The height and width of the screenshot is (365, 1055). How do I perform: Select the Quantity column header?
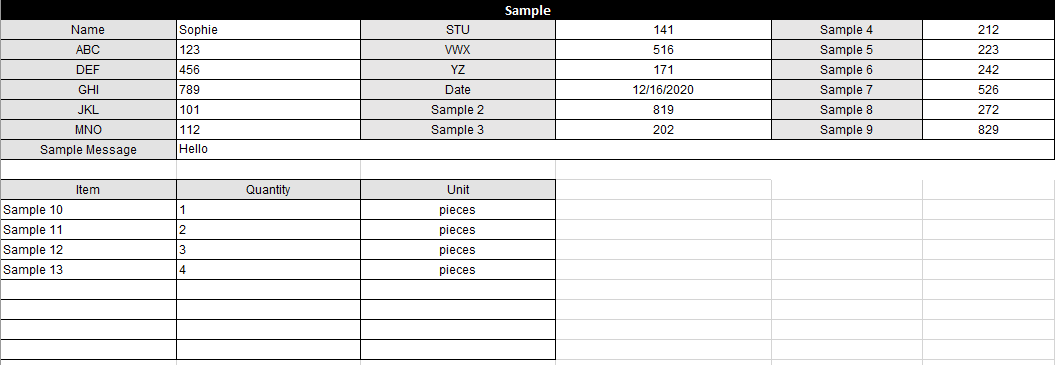[268, 190]
